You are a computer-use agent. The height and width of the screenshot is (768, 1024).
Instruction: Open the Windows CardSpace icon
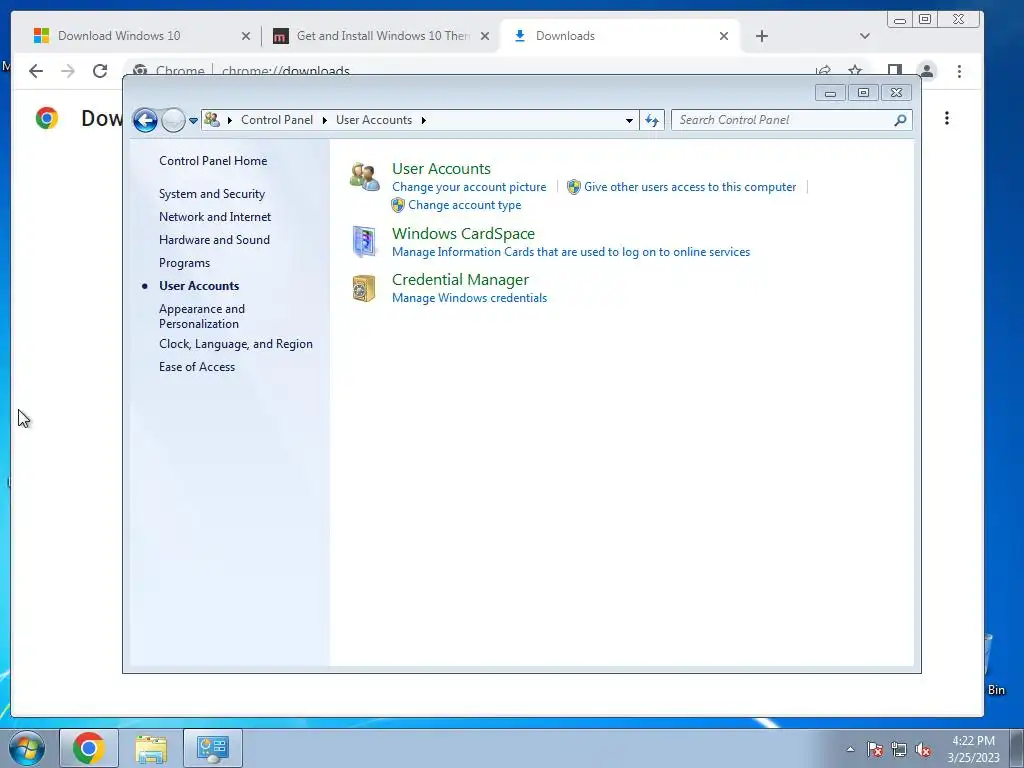[x=364, y=242]
